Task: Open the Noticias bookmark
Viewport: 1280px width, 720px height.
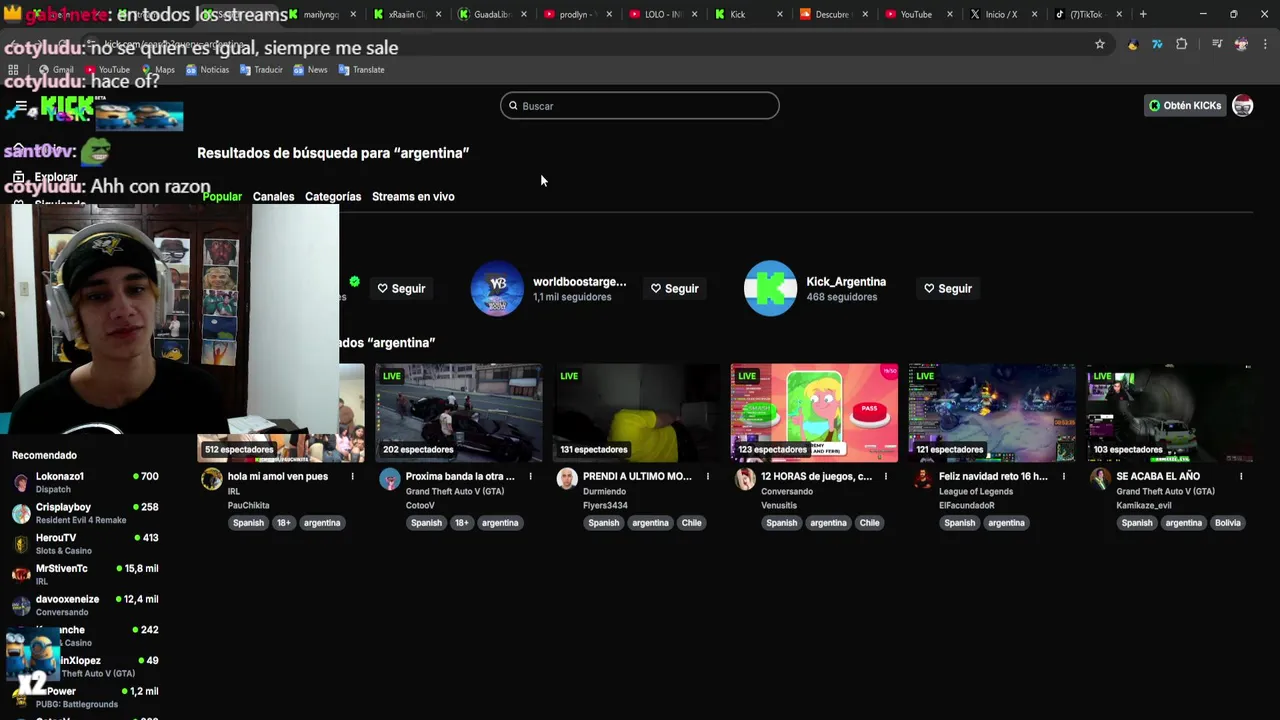Action: click(207, 70)
